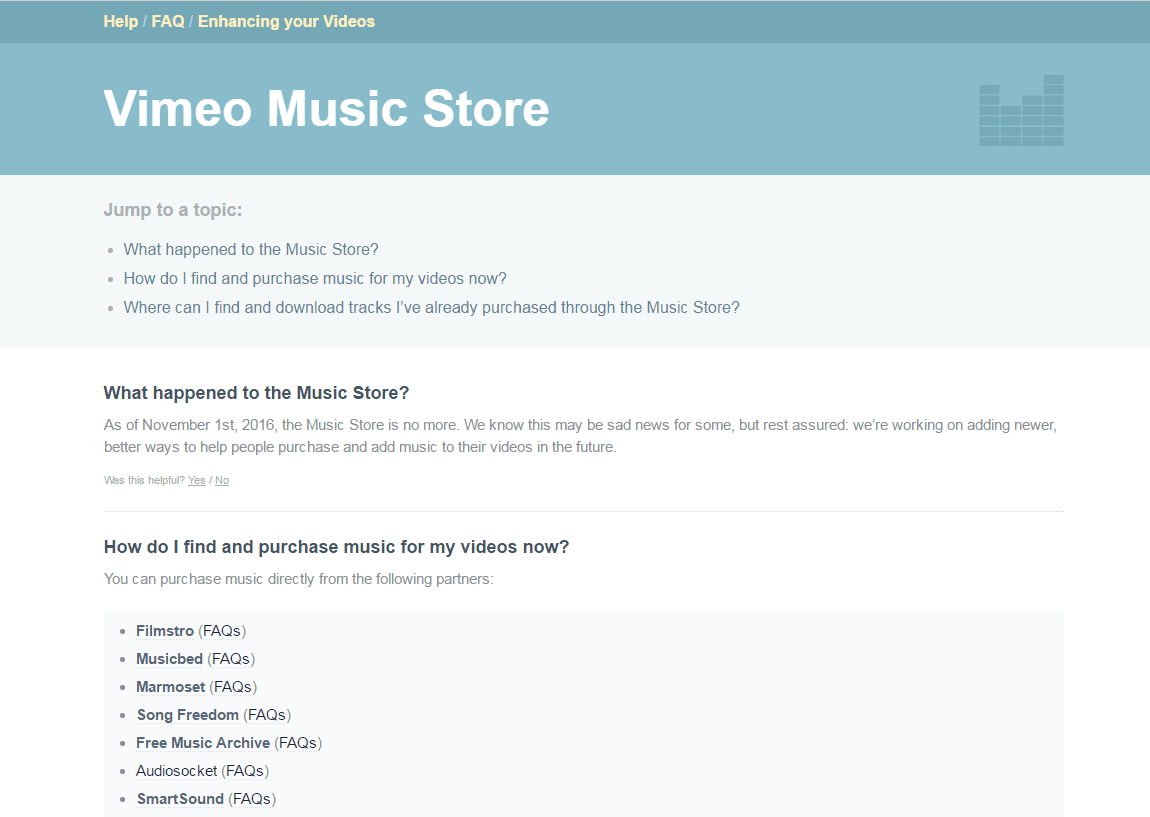
Task: Click paragraph starting 'As of November 1st, 2016'
Action: pos(580,436)
